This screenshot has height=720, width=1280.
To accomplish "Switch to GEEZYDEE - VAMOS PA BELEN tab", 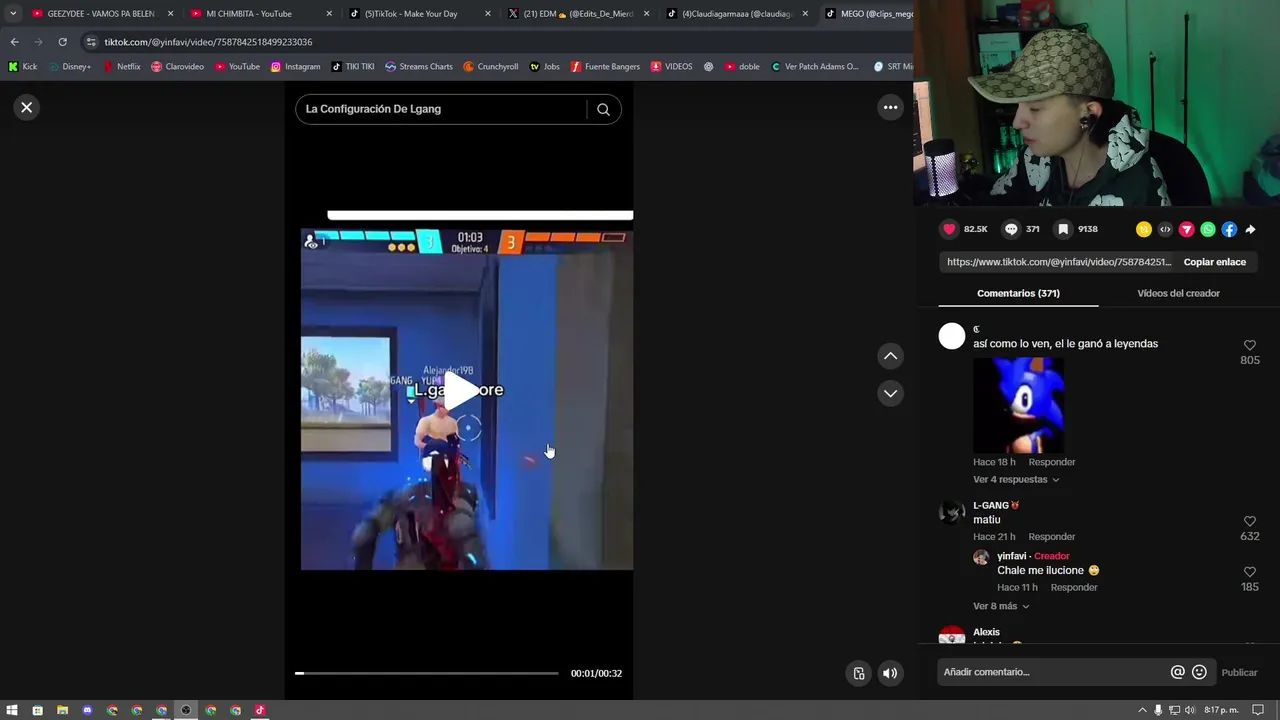I will tap(101, 14).
